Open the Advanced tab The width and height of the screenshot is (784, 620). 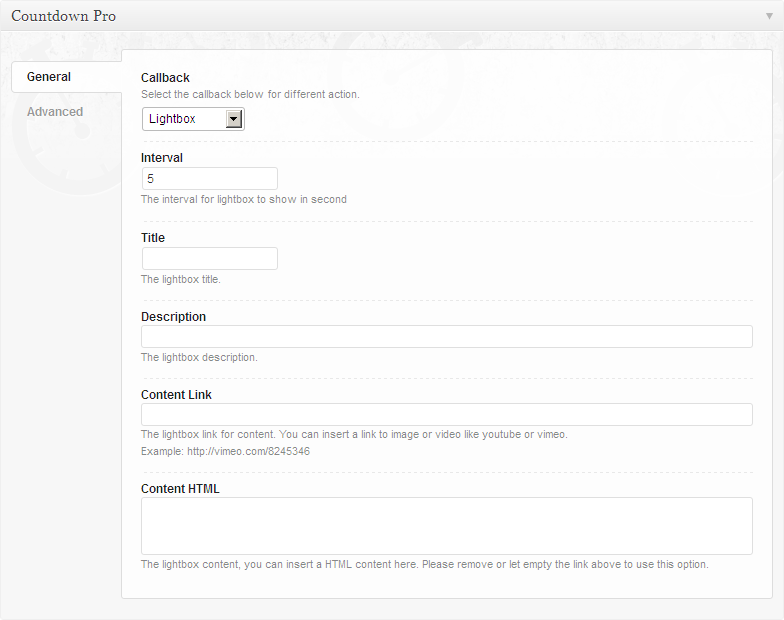coord(55,112)
